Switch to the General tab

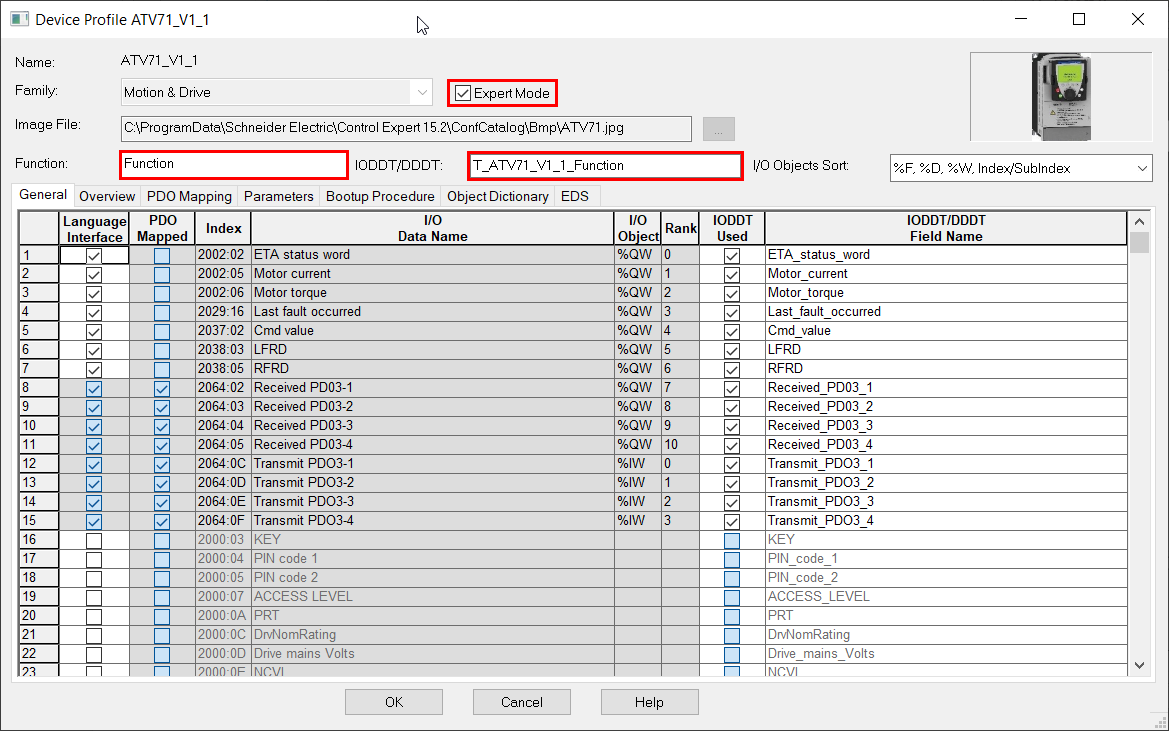[43, 194]
